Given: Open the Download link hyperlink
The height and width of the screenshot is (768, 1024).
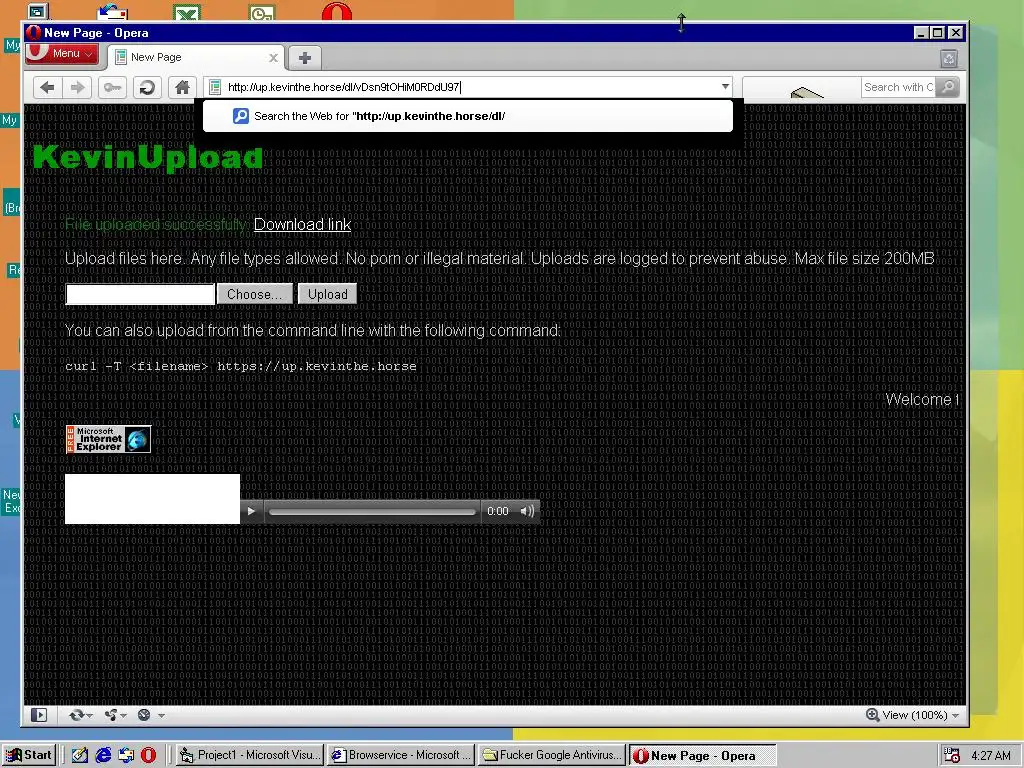Looking at the screenshot, I should click(302, 224).
